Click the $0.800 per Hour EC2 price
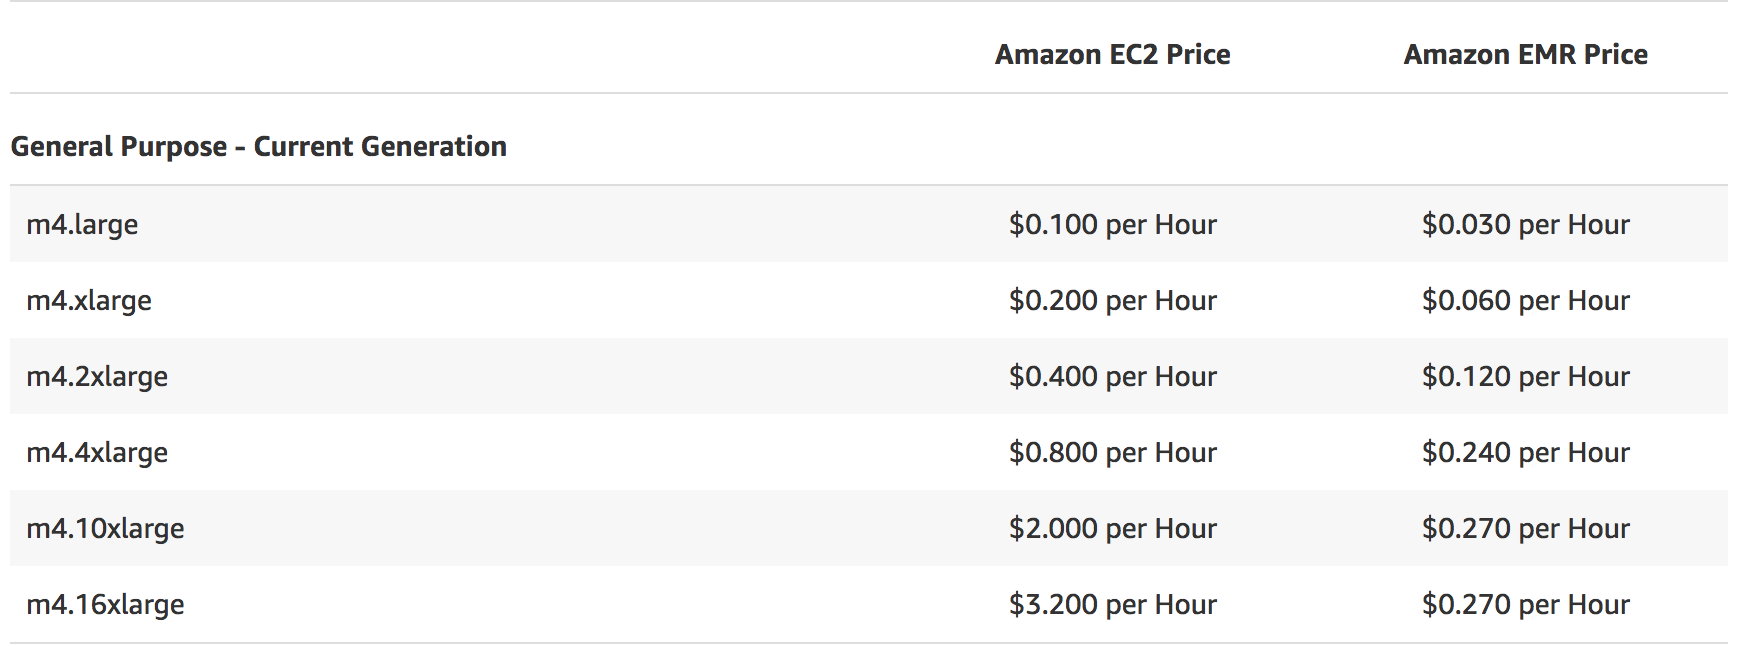 pyautogui.click(x=1112, y=452)
